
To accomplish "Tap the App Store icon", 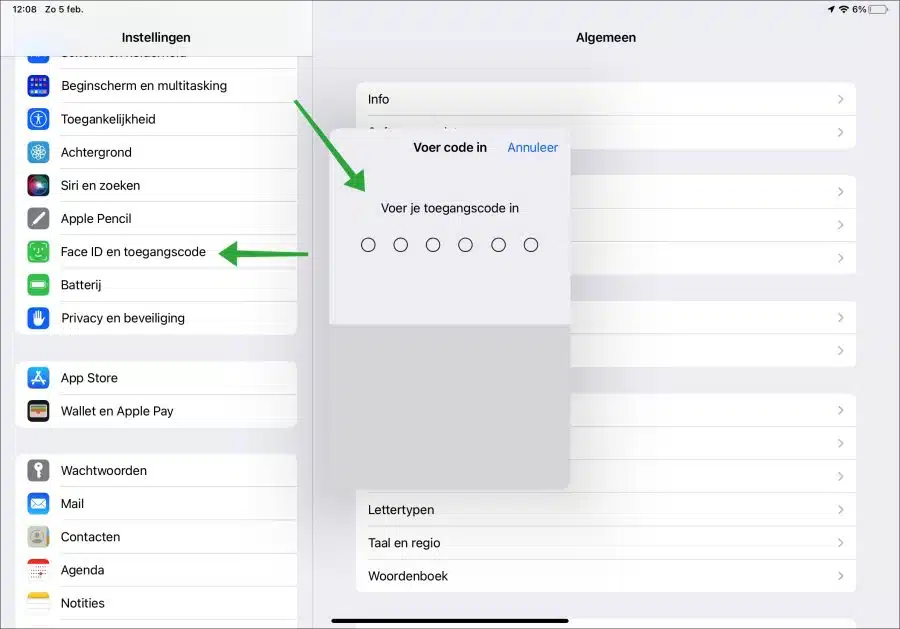I will pyautogui.click(x=38, y=378).
